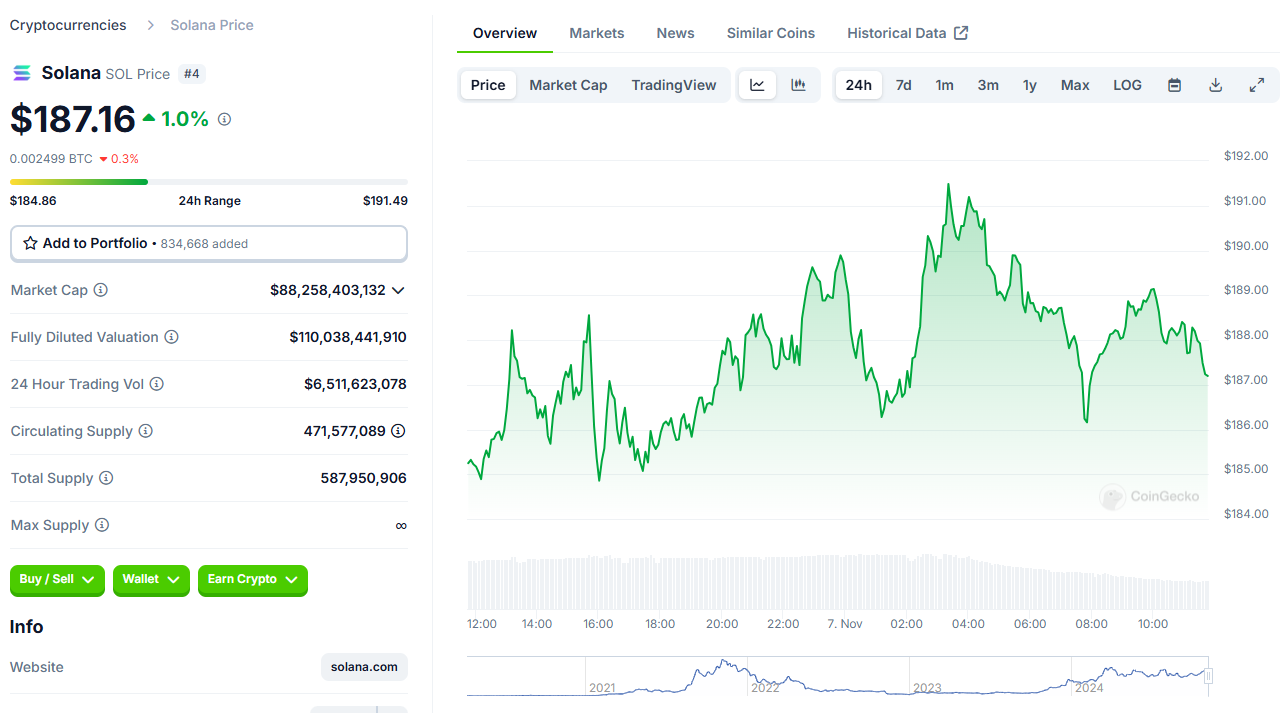This screenshot has width=1286, height=717.
Task: Open the Historical Data tab
Action: click(908, 33)
